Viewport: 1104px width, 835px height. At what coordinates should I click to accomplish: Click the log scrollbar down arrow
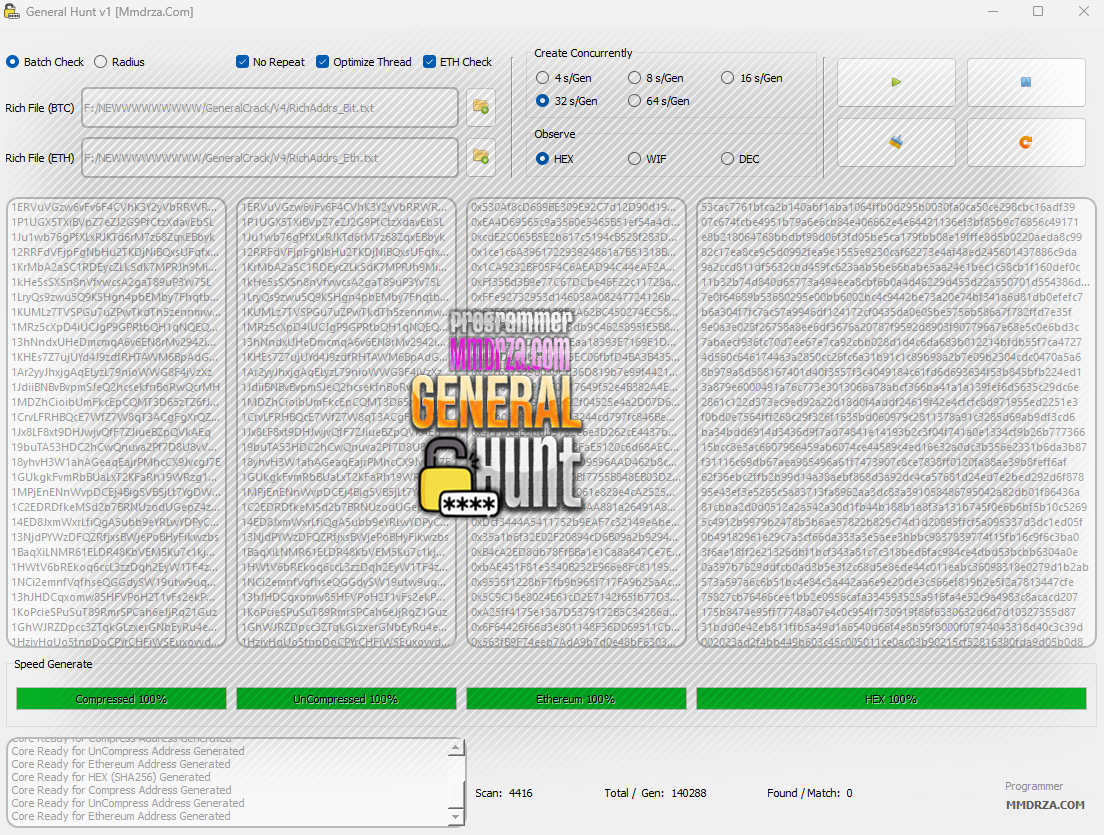[x=456, y=817]
